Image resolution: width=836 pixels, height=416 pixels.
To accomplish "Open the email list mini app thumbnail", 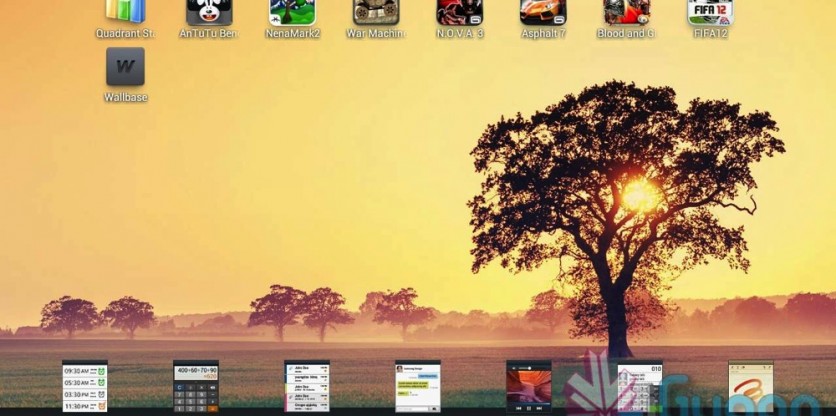I will click(x=306, y=388).
